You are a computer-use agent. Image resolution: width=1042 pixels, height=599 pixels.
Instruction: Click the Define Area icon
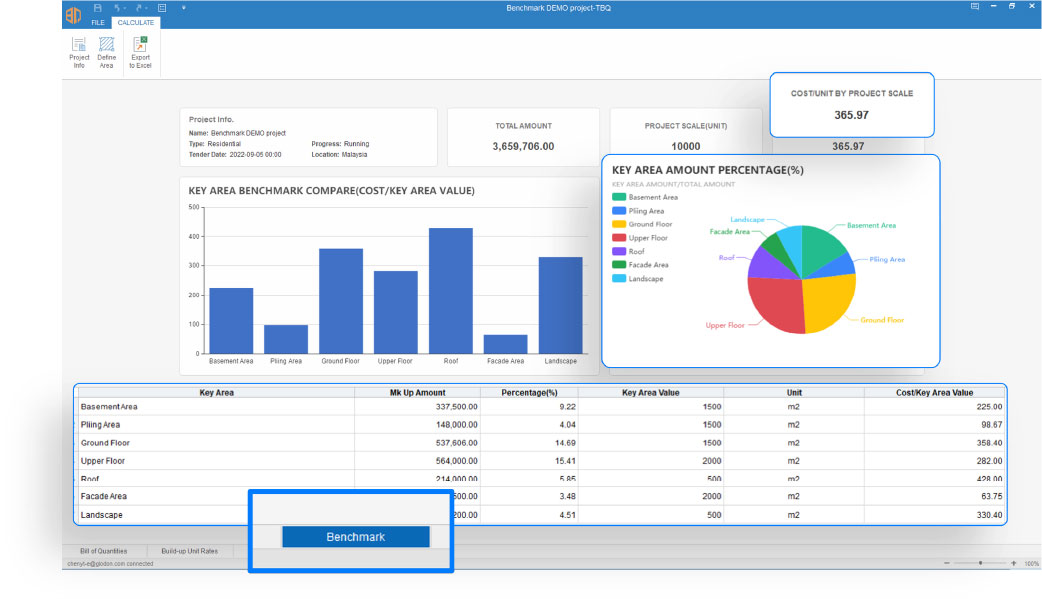click(106, 52)
